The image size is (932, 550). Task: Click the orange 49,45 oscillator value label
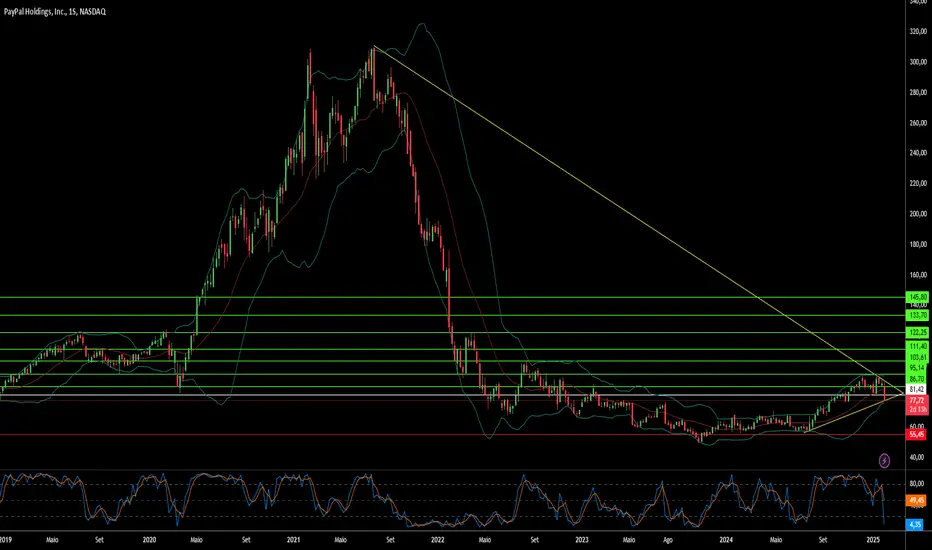(917, 501)
